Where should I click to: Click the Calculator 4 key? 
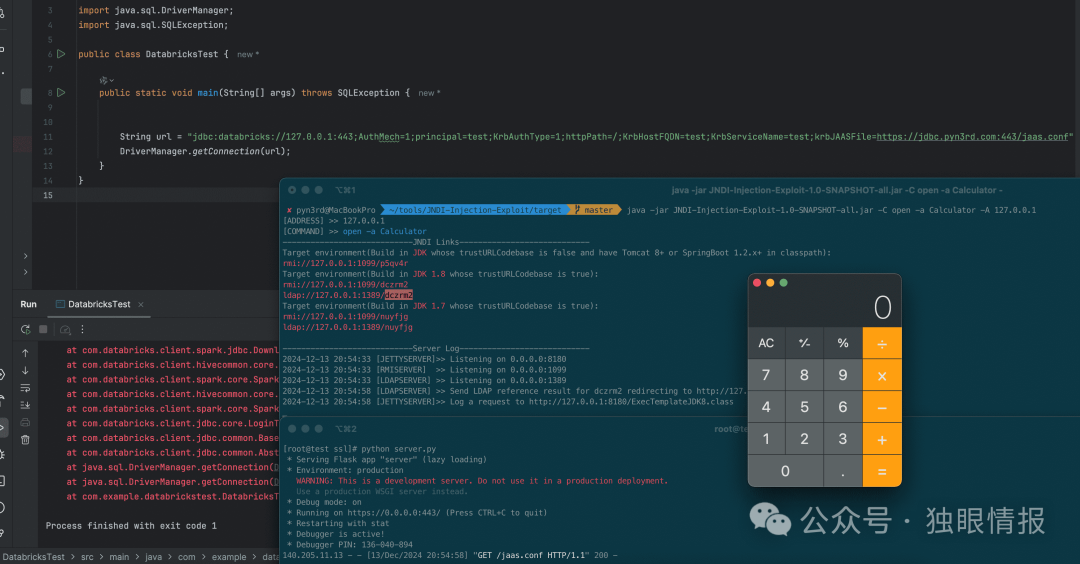(766, 408)
